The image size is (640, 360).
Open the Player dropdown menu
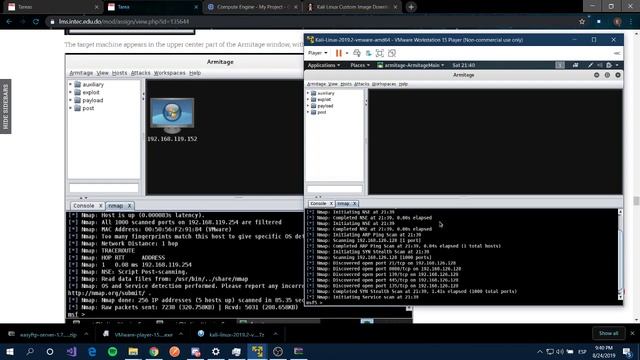[318, 53]
